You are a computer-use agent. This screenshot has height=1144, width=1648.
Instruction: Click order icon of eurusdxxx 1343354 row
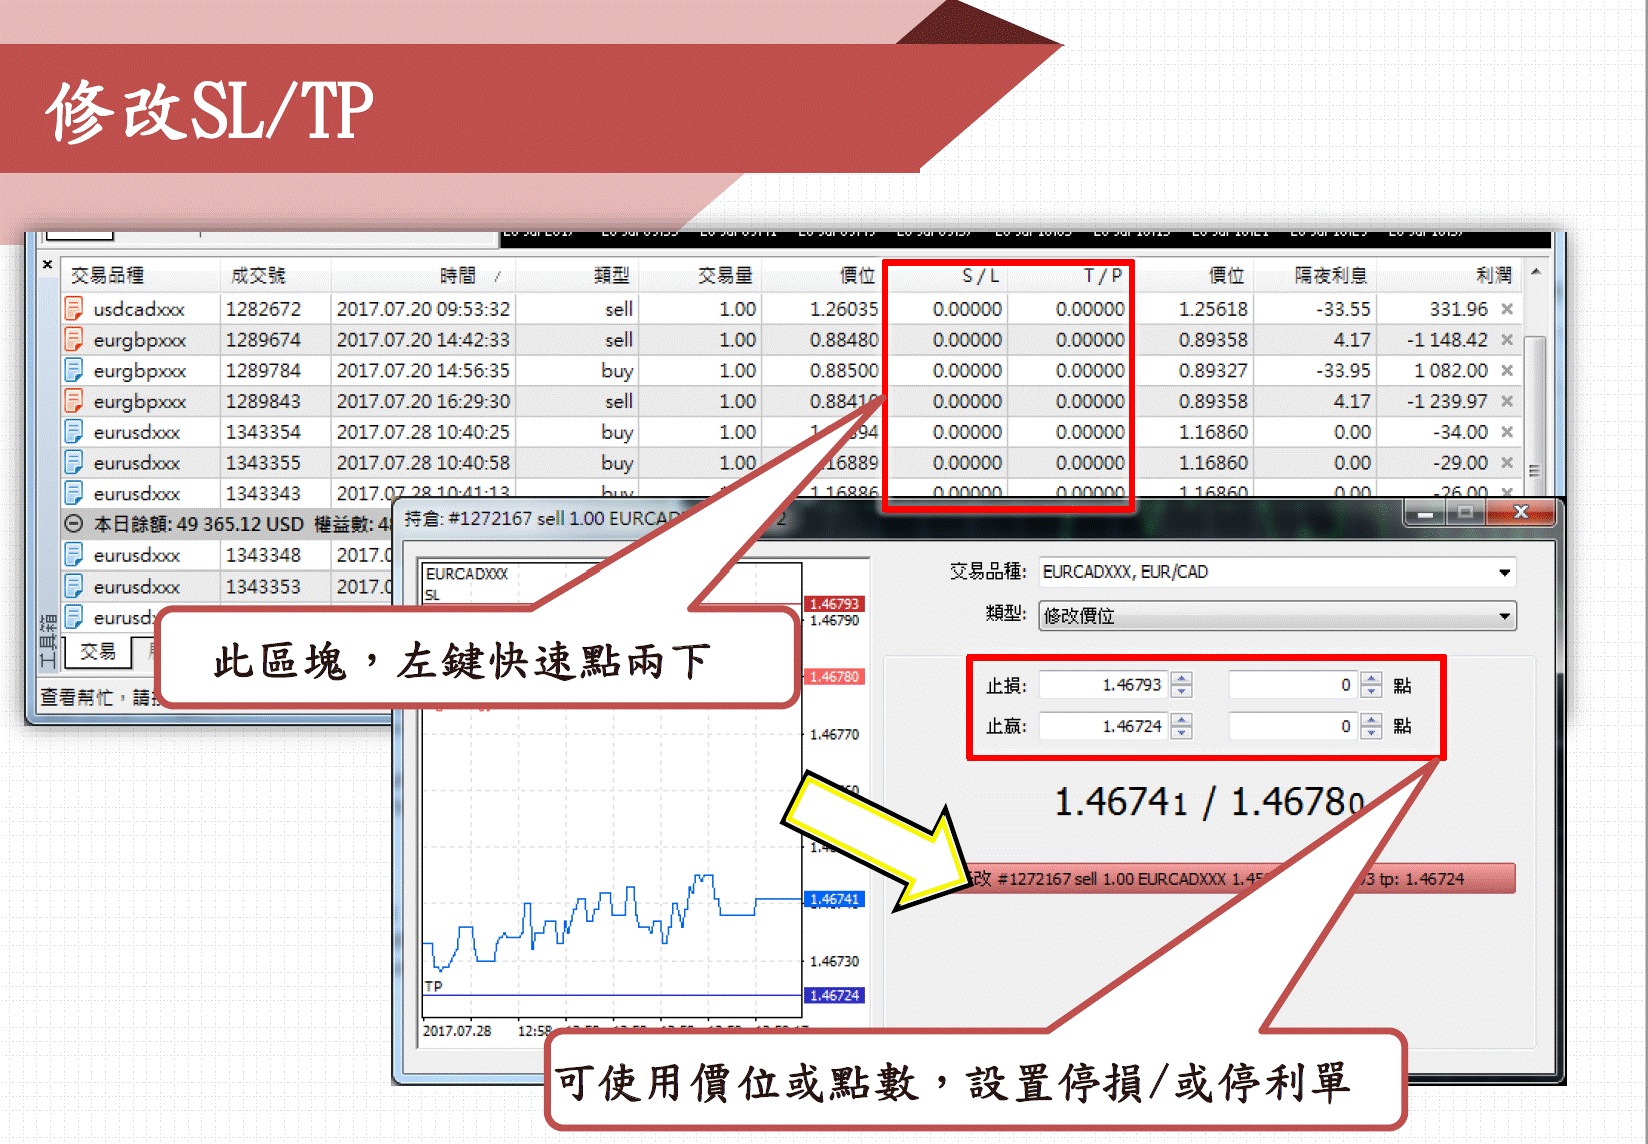pyautogui.click(x=73, y=432)
